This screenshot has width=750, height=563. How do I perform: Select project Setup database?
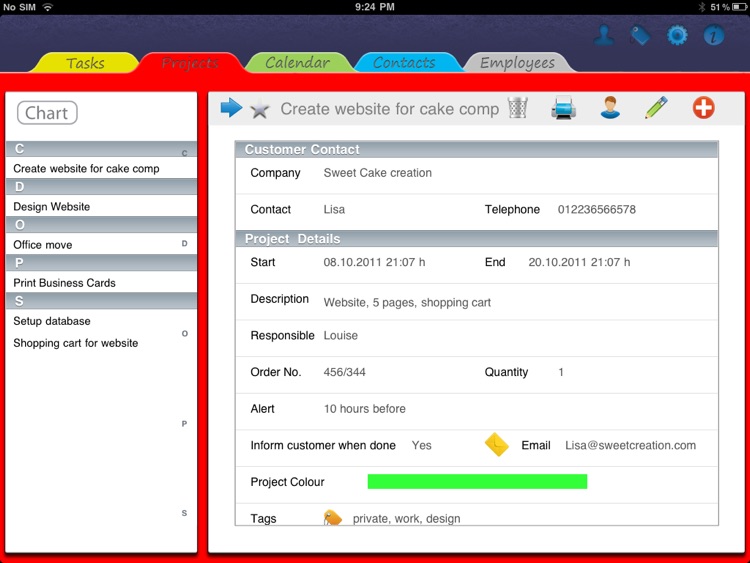click(x=101, y=321)
